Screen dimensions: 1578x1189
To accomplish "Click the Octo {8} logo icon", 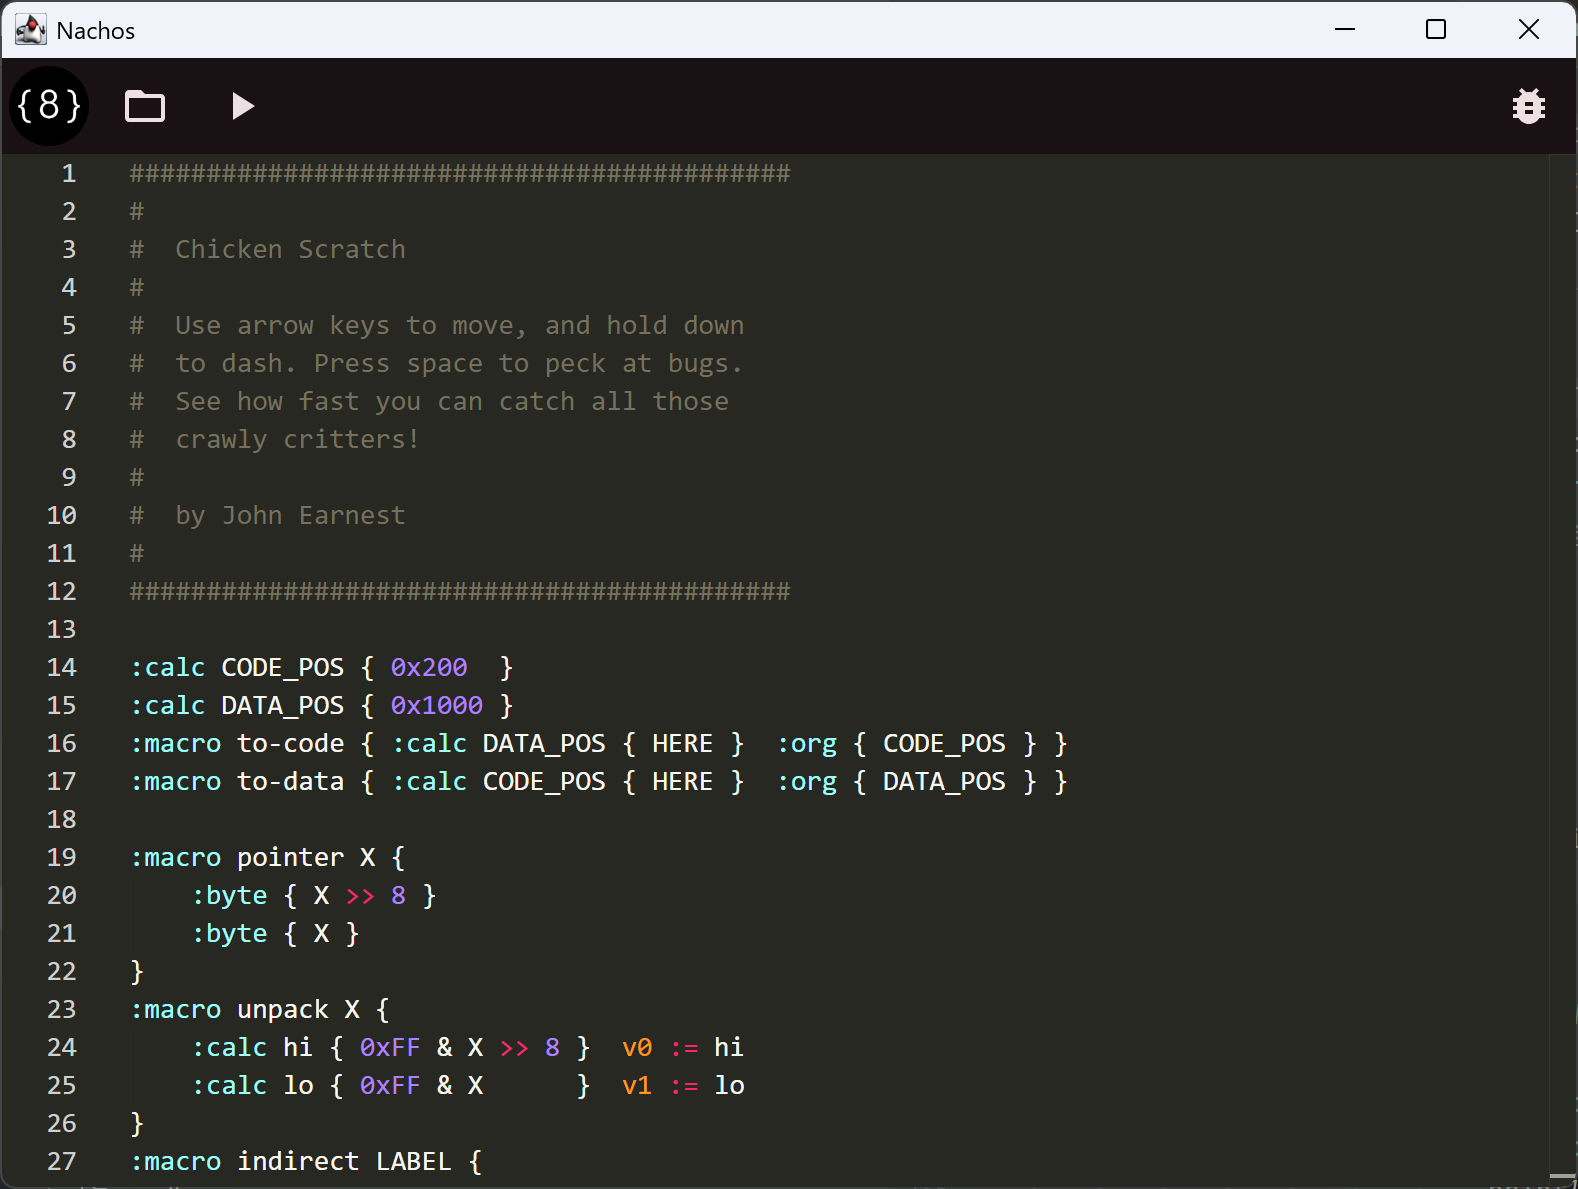I will tap(49, 106).
